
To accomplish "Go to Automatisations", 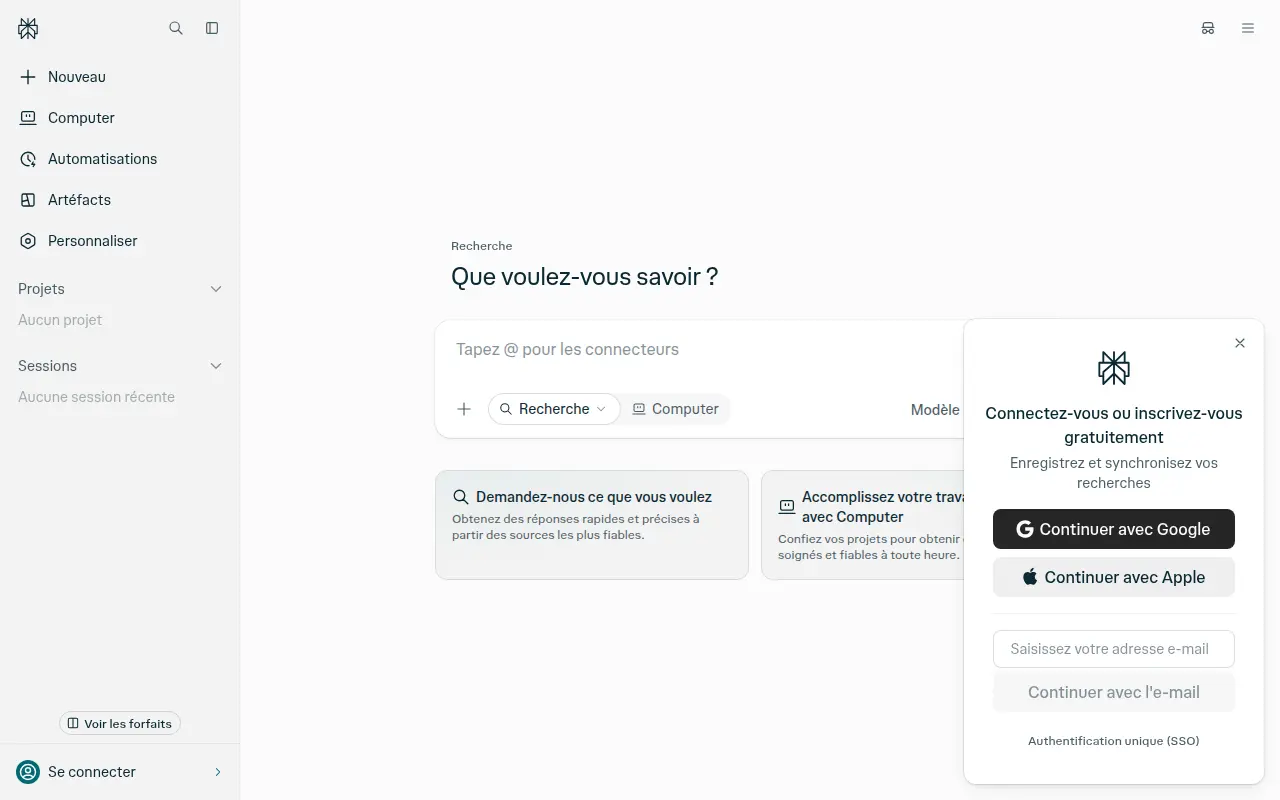I will click(x=120, y=159).
